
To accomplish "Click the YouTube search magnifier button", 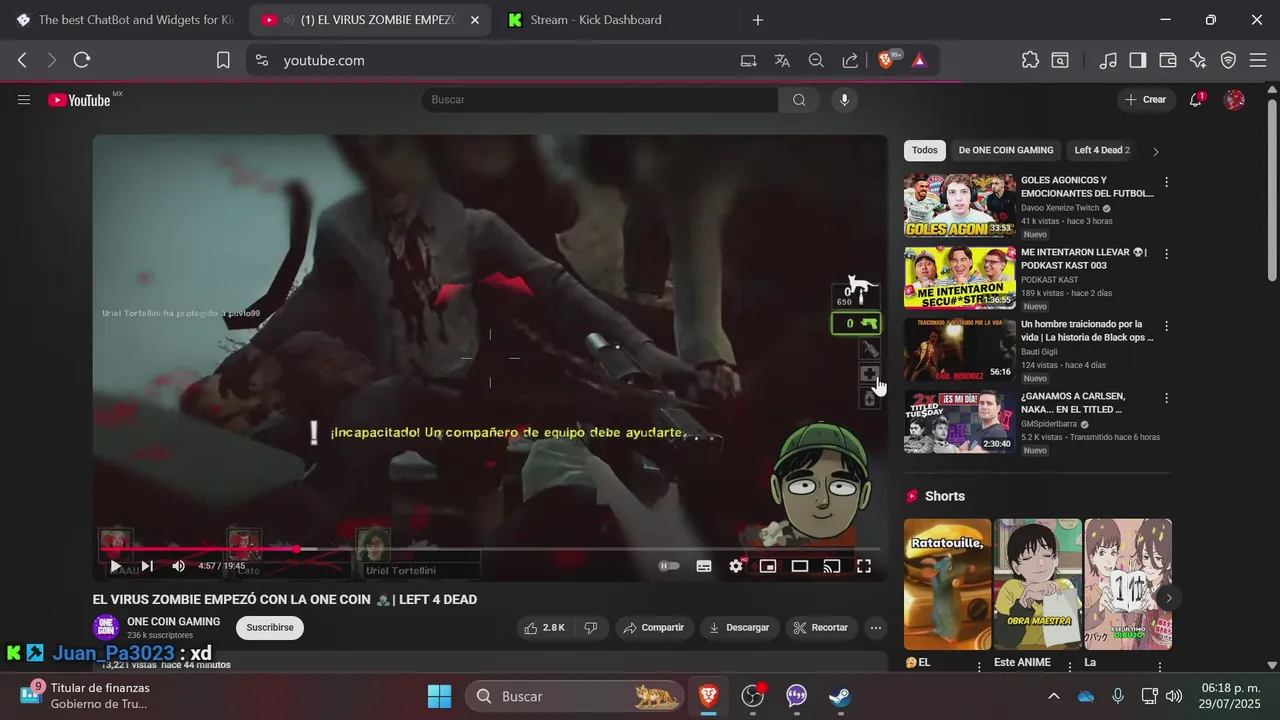I will coord(799,100).
